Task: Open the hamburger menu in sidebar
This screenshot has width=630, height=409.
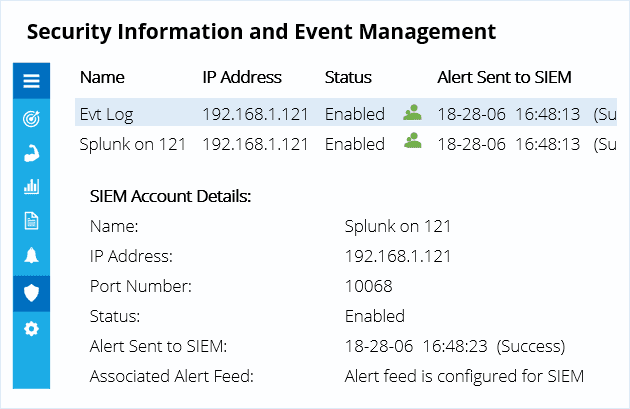Action: tap(31, 81)
